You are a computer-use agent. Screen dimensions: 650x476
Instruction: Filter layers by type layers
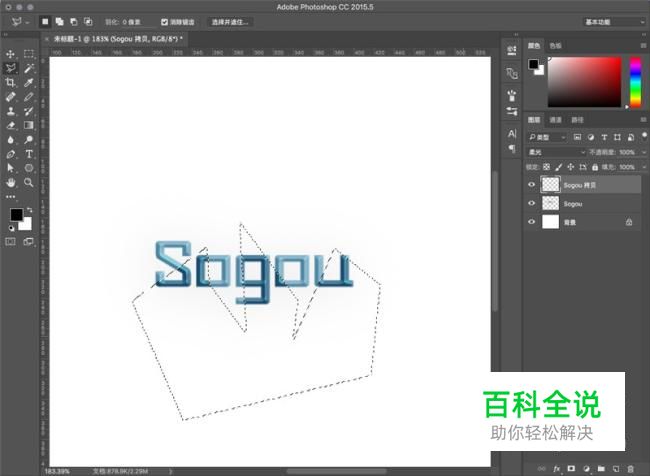pos(604,137)
